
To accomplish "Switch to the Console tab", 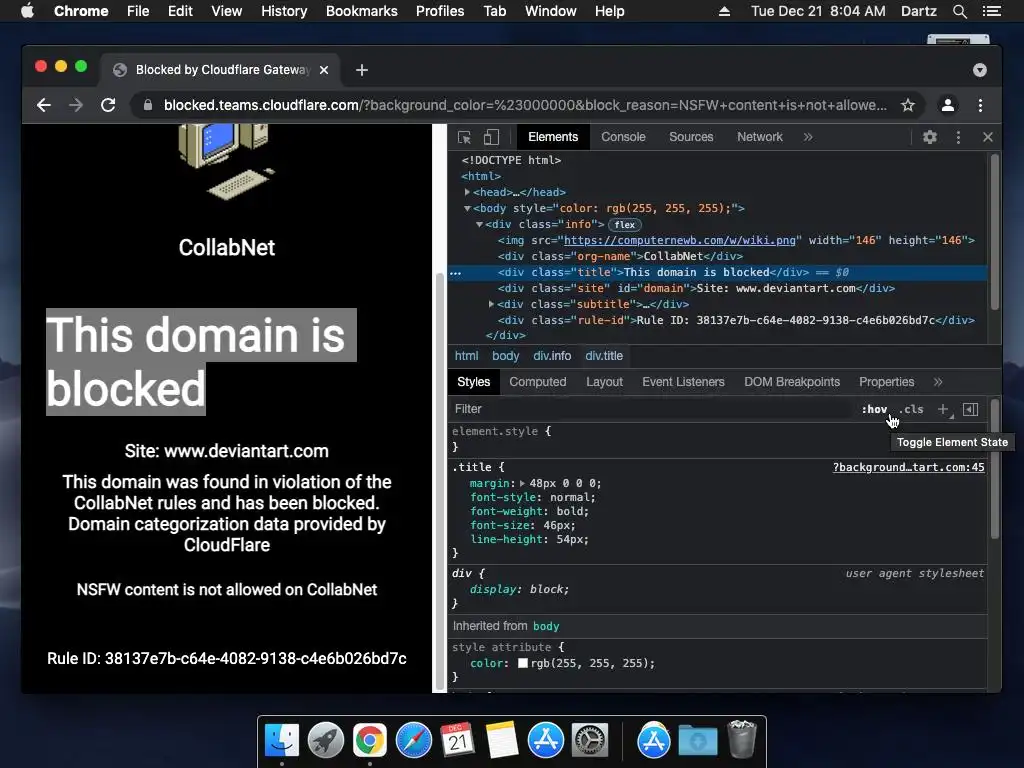I will [x=623, y=137].
